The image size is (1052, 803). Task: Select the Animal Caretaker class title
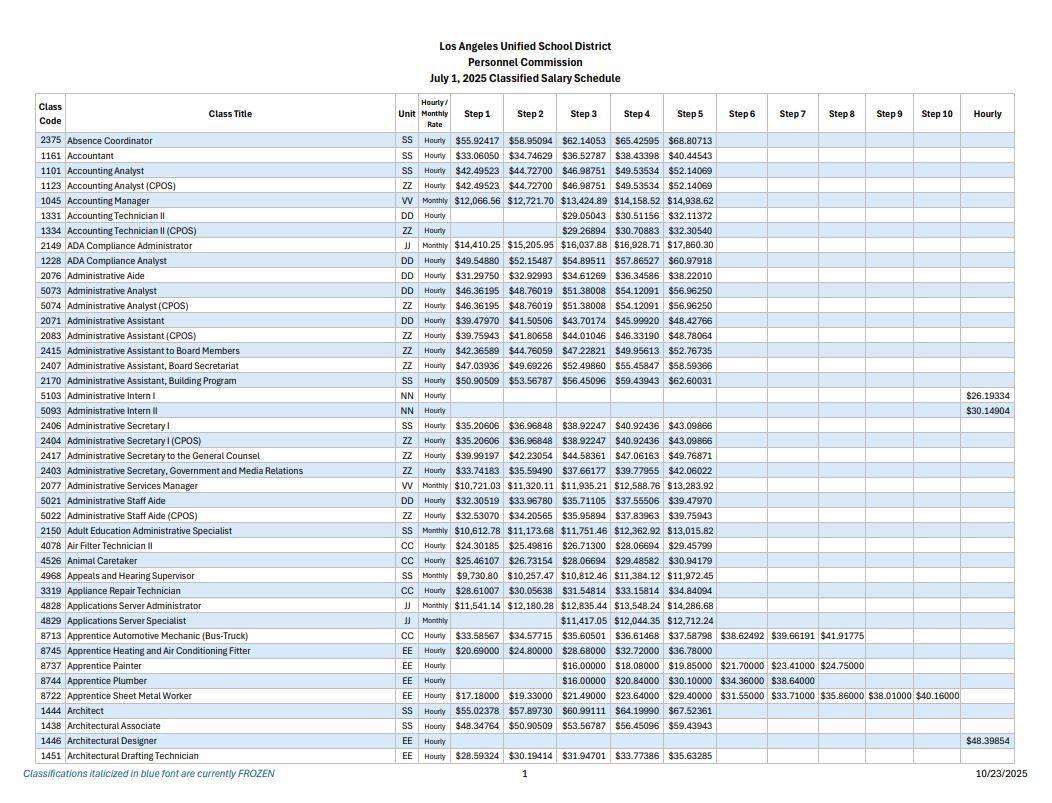pyautogui.click(x=102, y=561)
